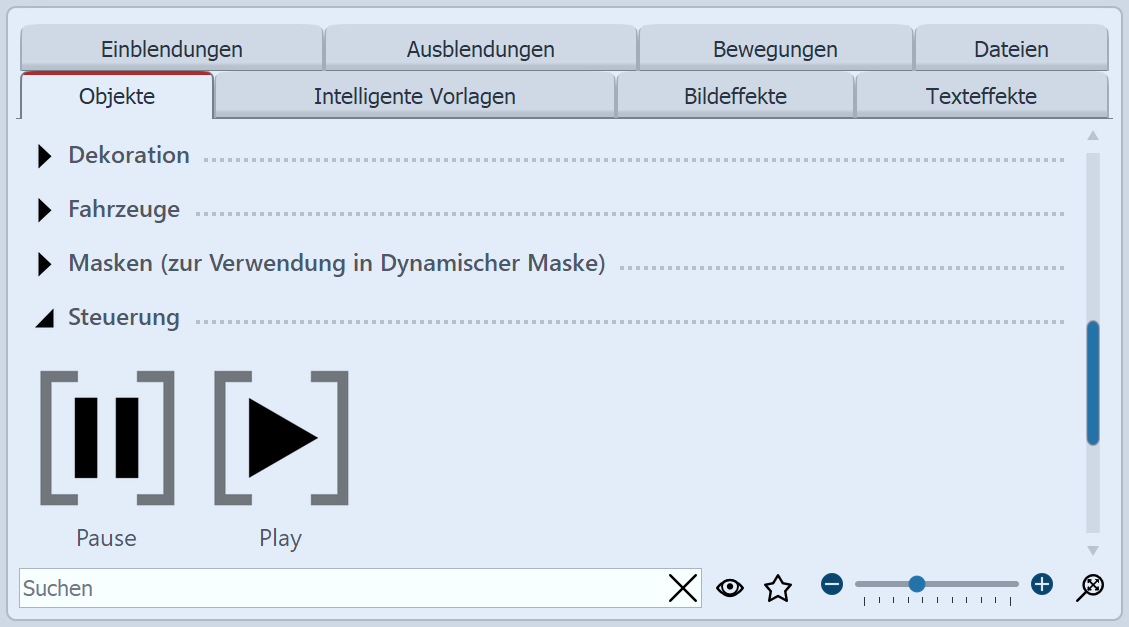This screenshot has width=1129, height=627.
Task: Click the minus icon to shrink thumbnails
Action: 831,584
